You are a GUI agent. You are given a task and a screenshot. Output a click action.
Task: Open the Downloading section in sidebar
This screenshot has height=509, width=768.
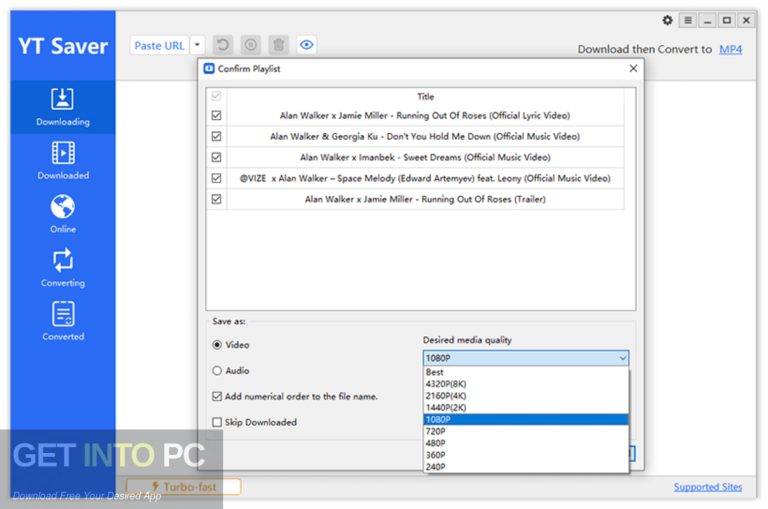click(63, 107)
